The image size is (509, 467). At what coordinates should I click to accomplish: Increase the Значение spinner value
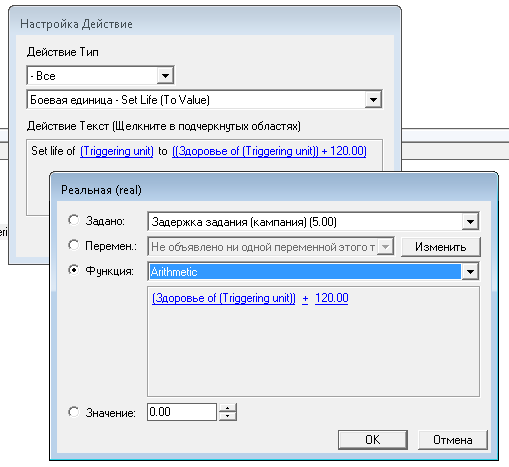click(228, 408)
